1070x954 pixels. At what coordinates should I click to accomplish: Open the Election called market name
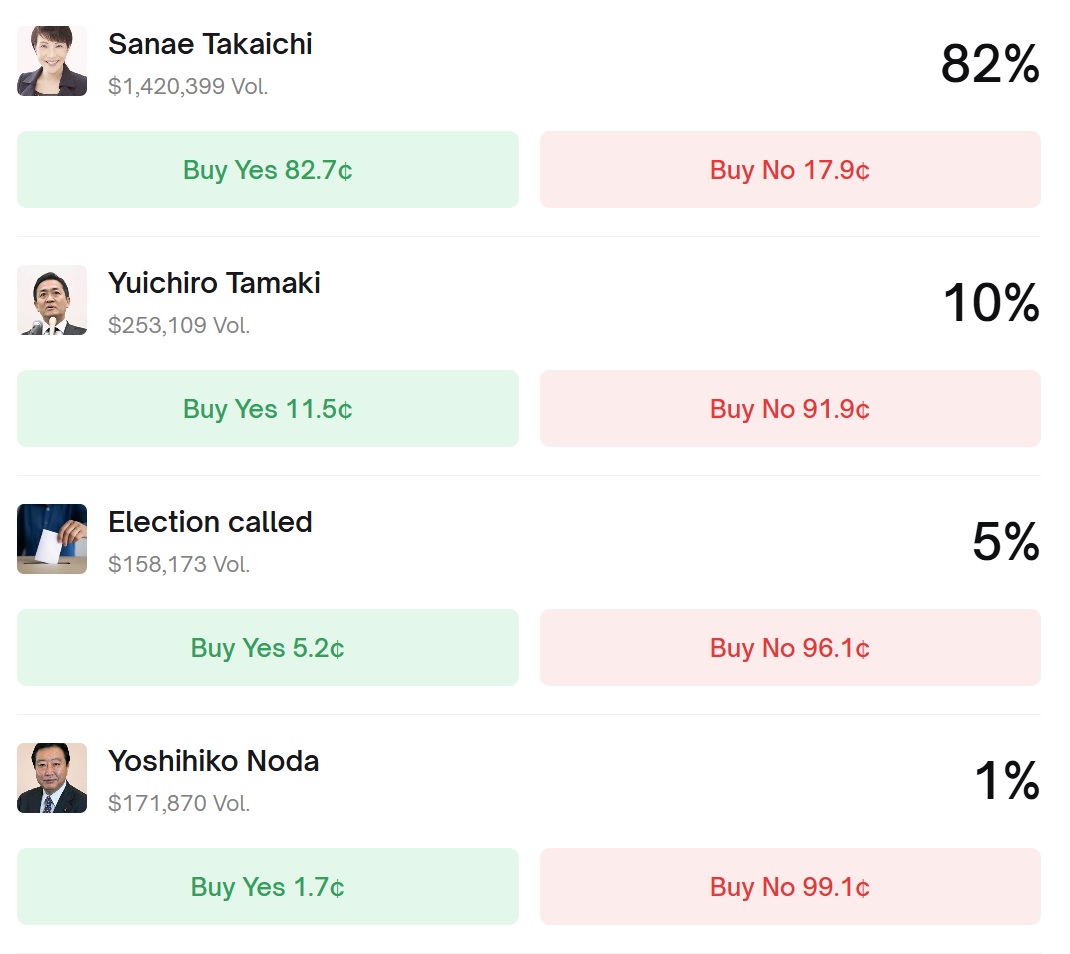[x=210, y=522]
